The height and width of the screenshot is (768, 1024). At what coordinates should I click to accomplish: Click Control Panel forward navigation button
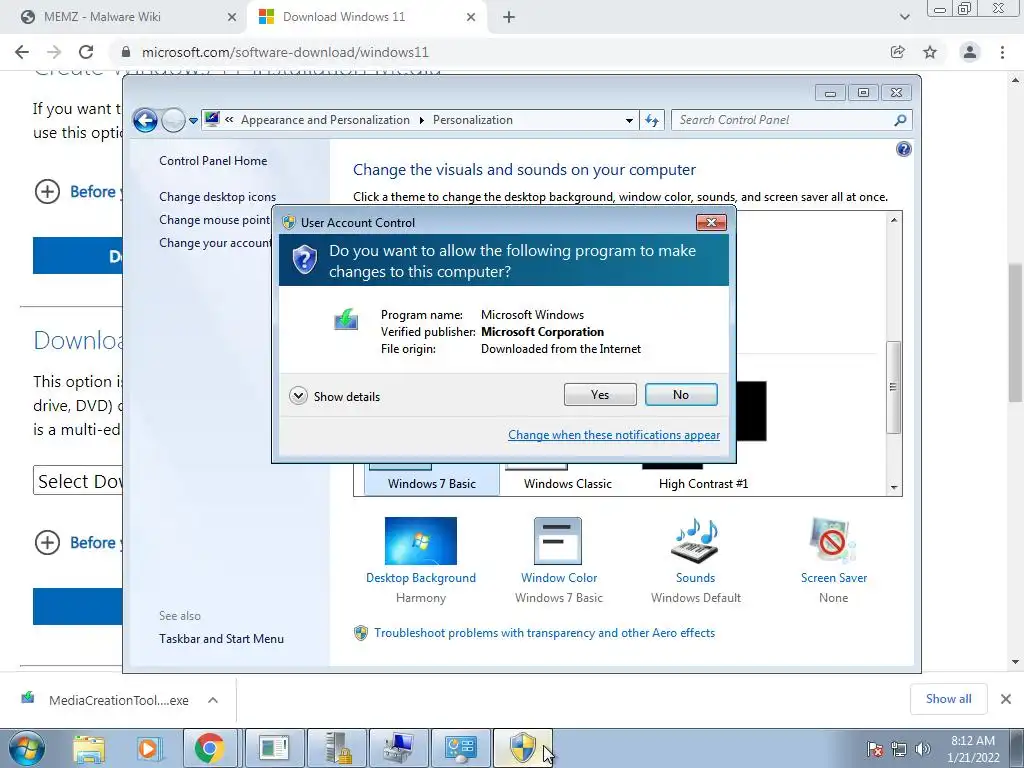coord(173,120)
